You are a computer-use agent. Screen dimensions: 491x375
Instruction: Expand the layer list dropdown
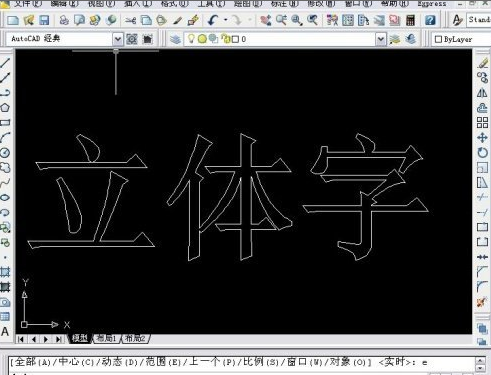(x=381, y=39)
